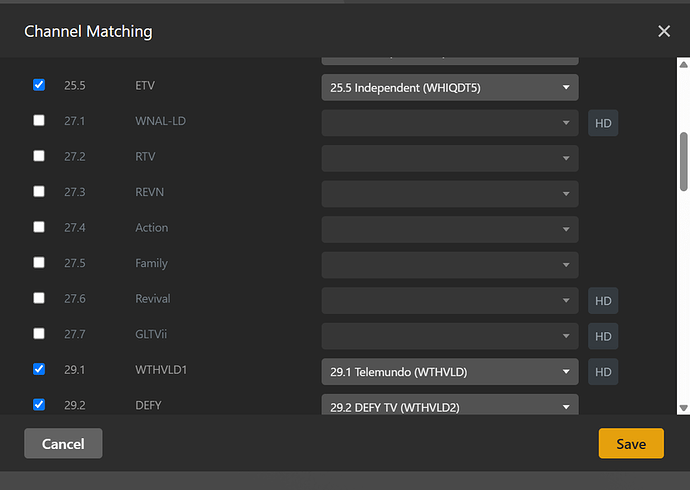Click the HD badge for Revival 27.6
The width and height of the screenshot is (690, 490).
tap(603, 300)
